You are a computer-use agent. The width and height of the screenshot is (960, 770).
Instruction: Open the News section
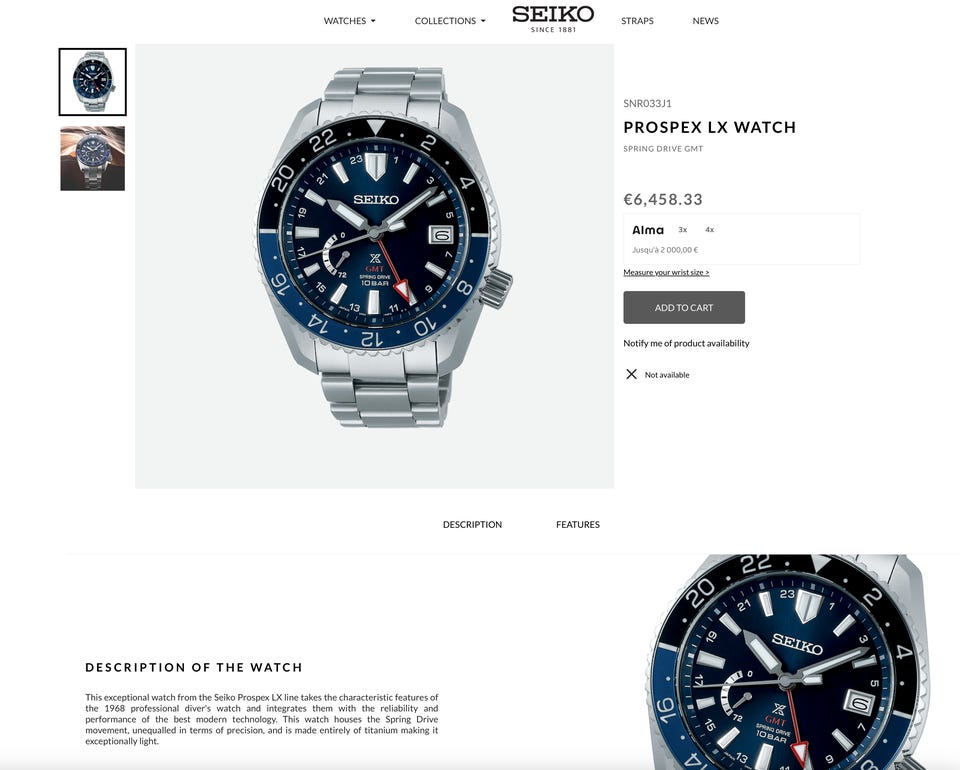pos(705,21)
